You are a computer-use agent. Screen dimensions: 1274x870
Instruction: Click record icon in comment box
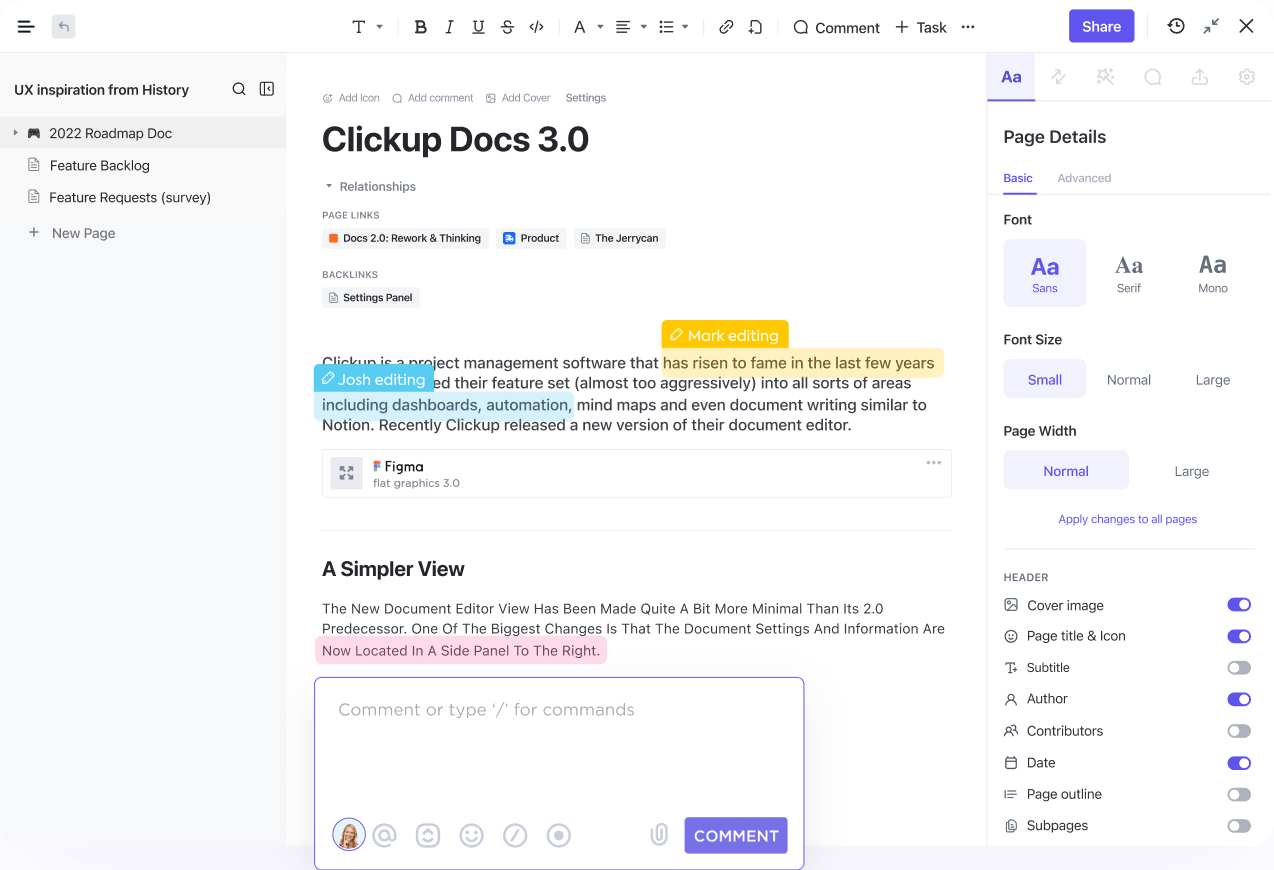point(559,835)
